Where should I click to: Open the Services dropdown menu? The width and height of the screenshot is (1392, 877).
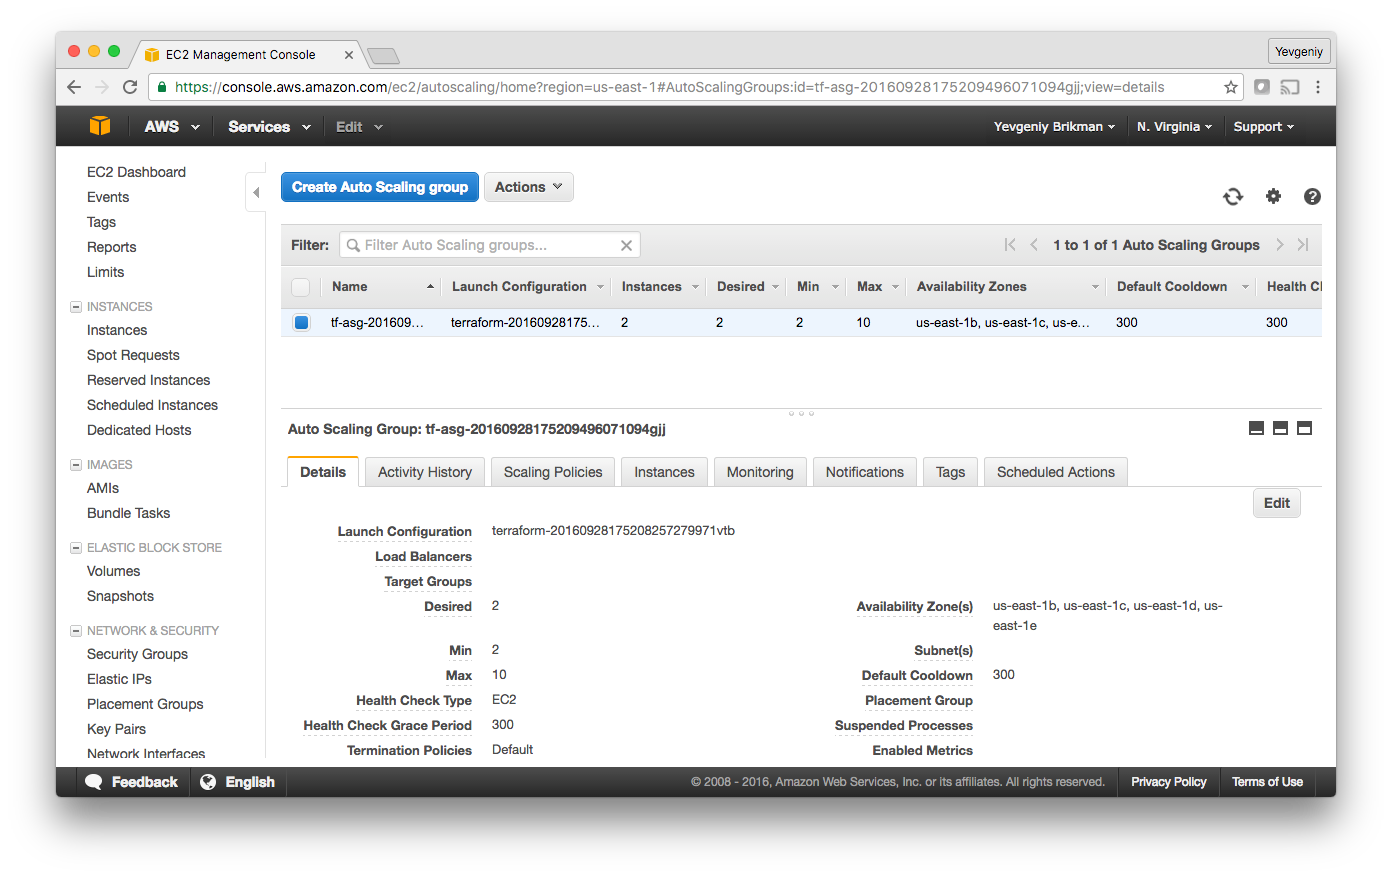(270, 127)
